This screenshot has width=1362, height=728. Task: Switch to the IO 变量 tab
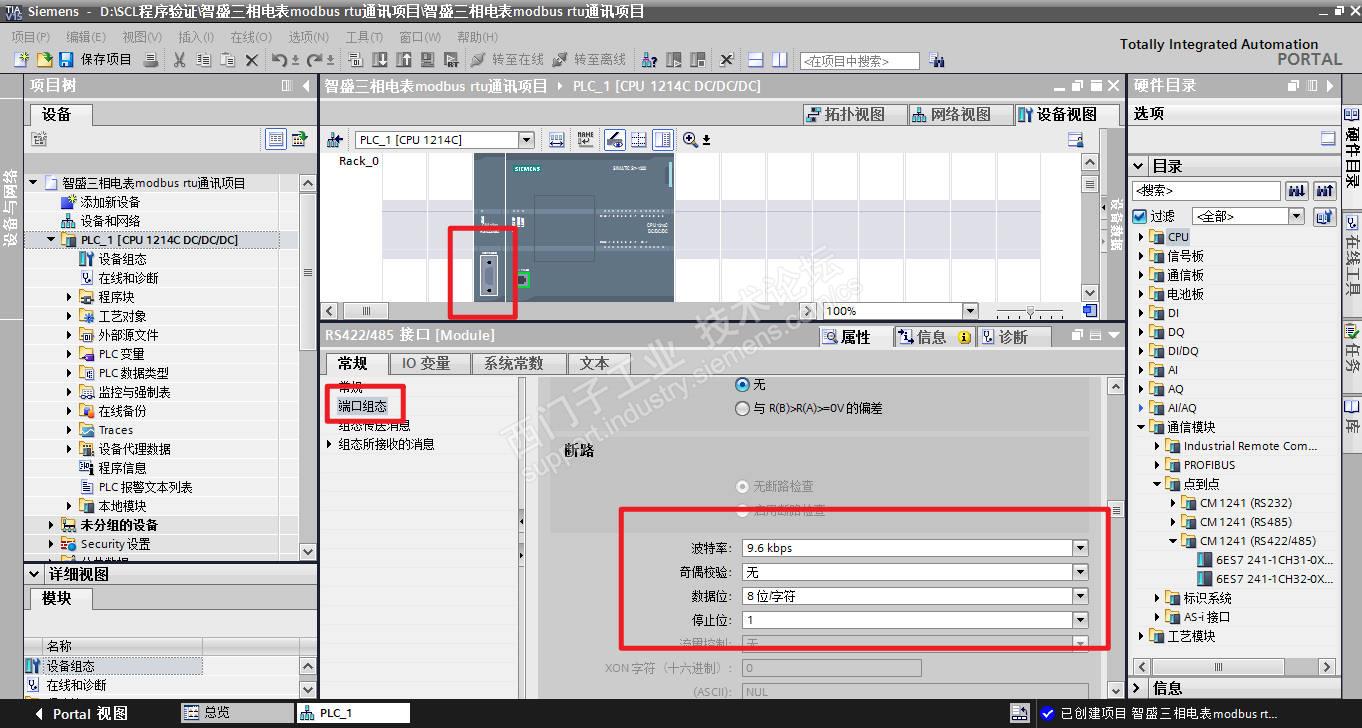426,363
